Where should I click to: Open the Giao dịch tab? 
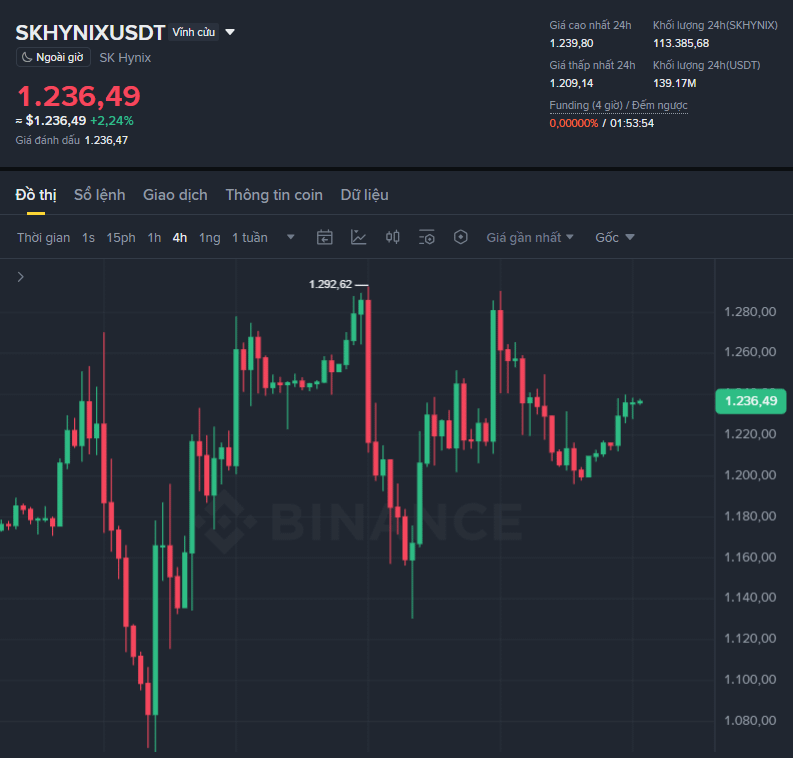(x=175, y=195)
